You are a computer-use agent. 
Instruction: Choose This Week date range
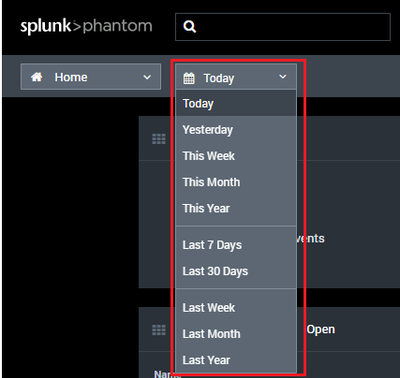(x=236, y=156)
